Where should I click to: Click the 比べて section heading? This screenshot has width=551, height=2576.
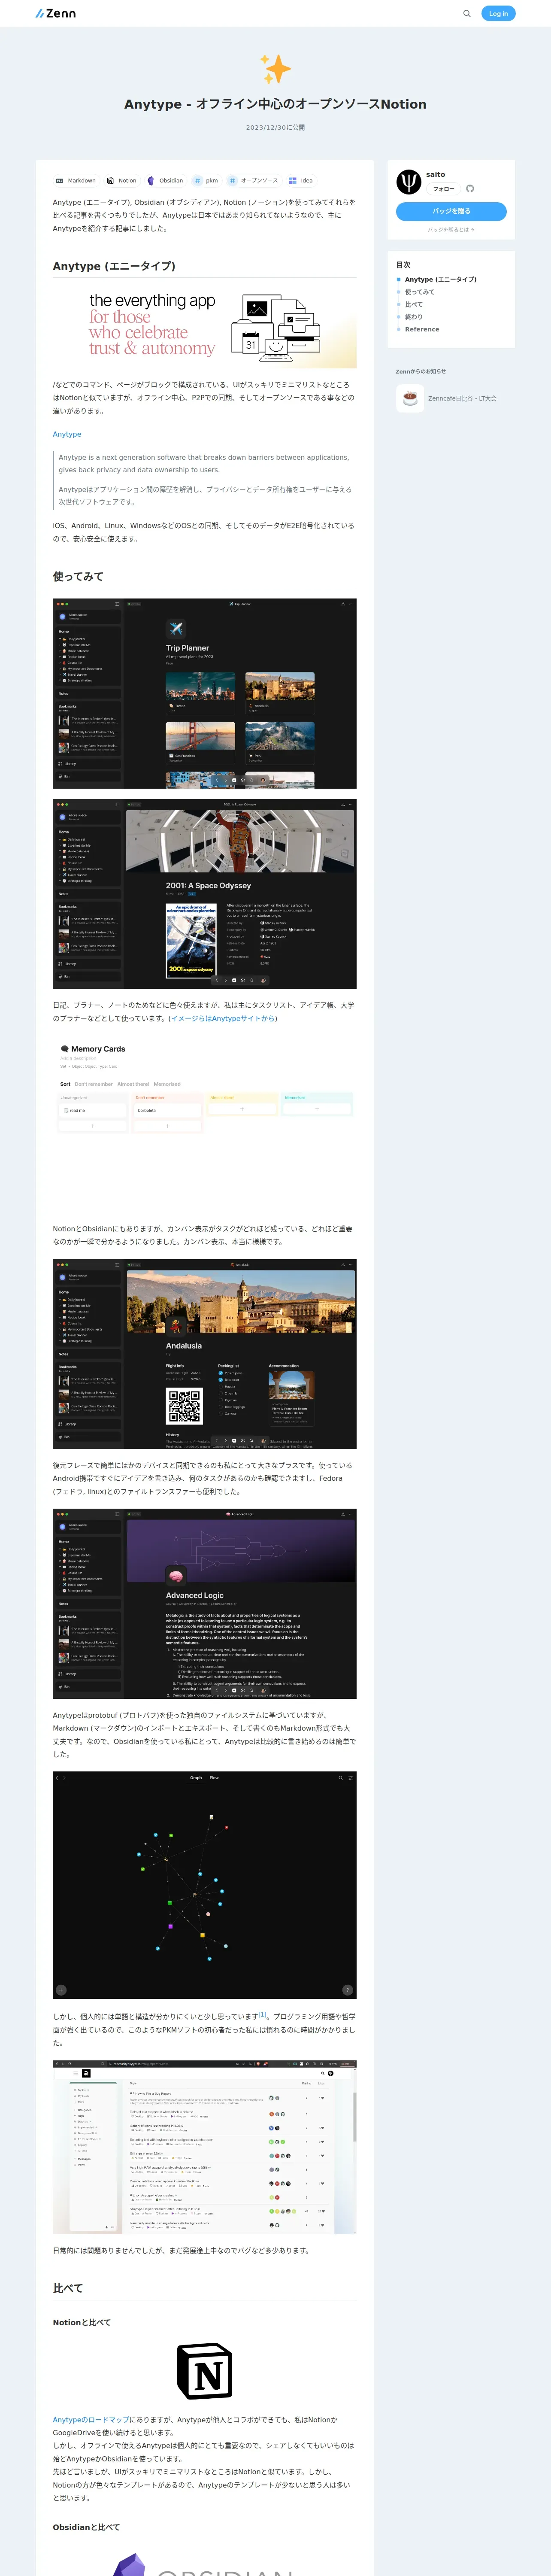tap(68, 2288)
